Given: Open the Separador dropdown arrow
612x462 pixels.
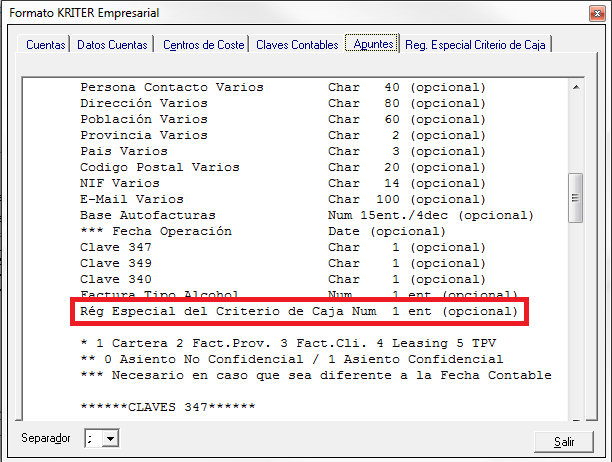Looking at the screenshot, I should click(x=110, y=439).
